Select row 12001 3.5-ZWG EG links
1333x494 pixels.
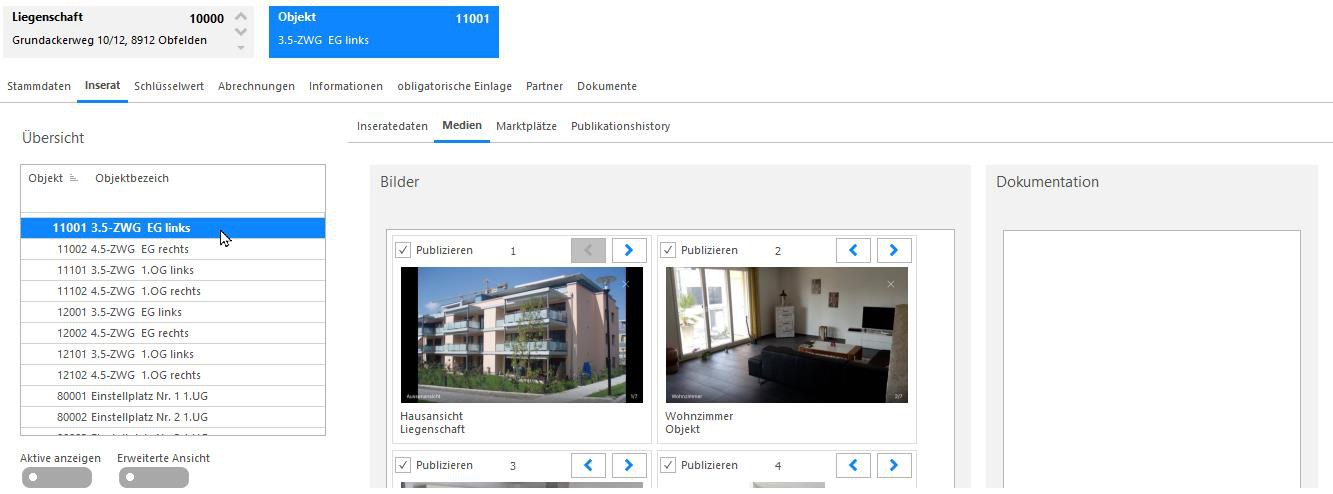[173, 312]
